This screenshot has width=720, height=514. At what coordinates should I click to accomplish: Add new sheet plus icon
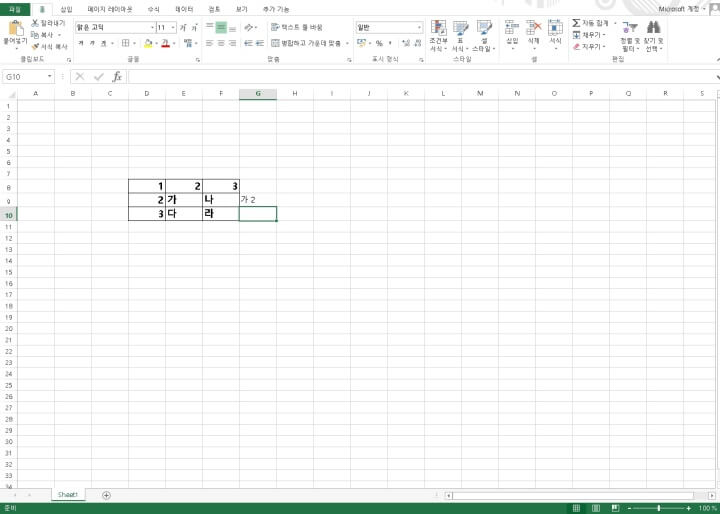pyautogui.click(x=107, y=495)
